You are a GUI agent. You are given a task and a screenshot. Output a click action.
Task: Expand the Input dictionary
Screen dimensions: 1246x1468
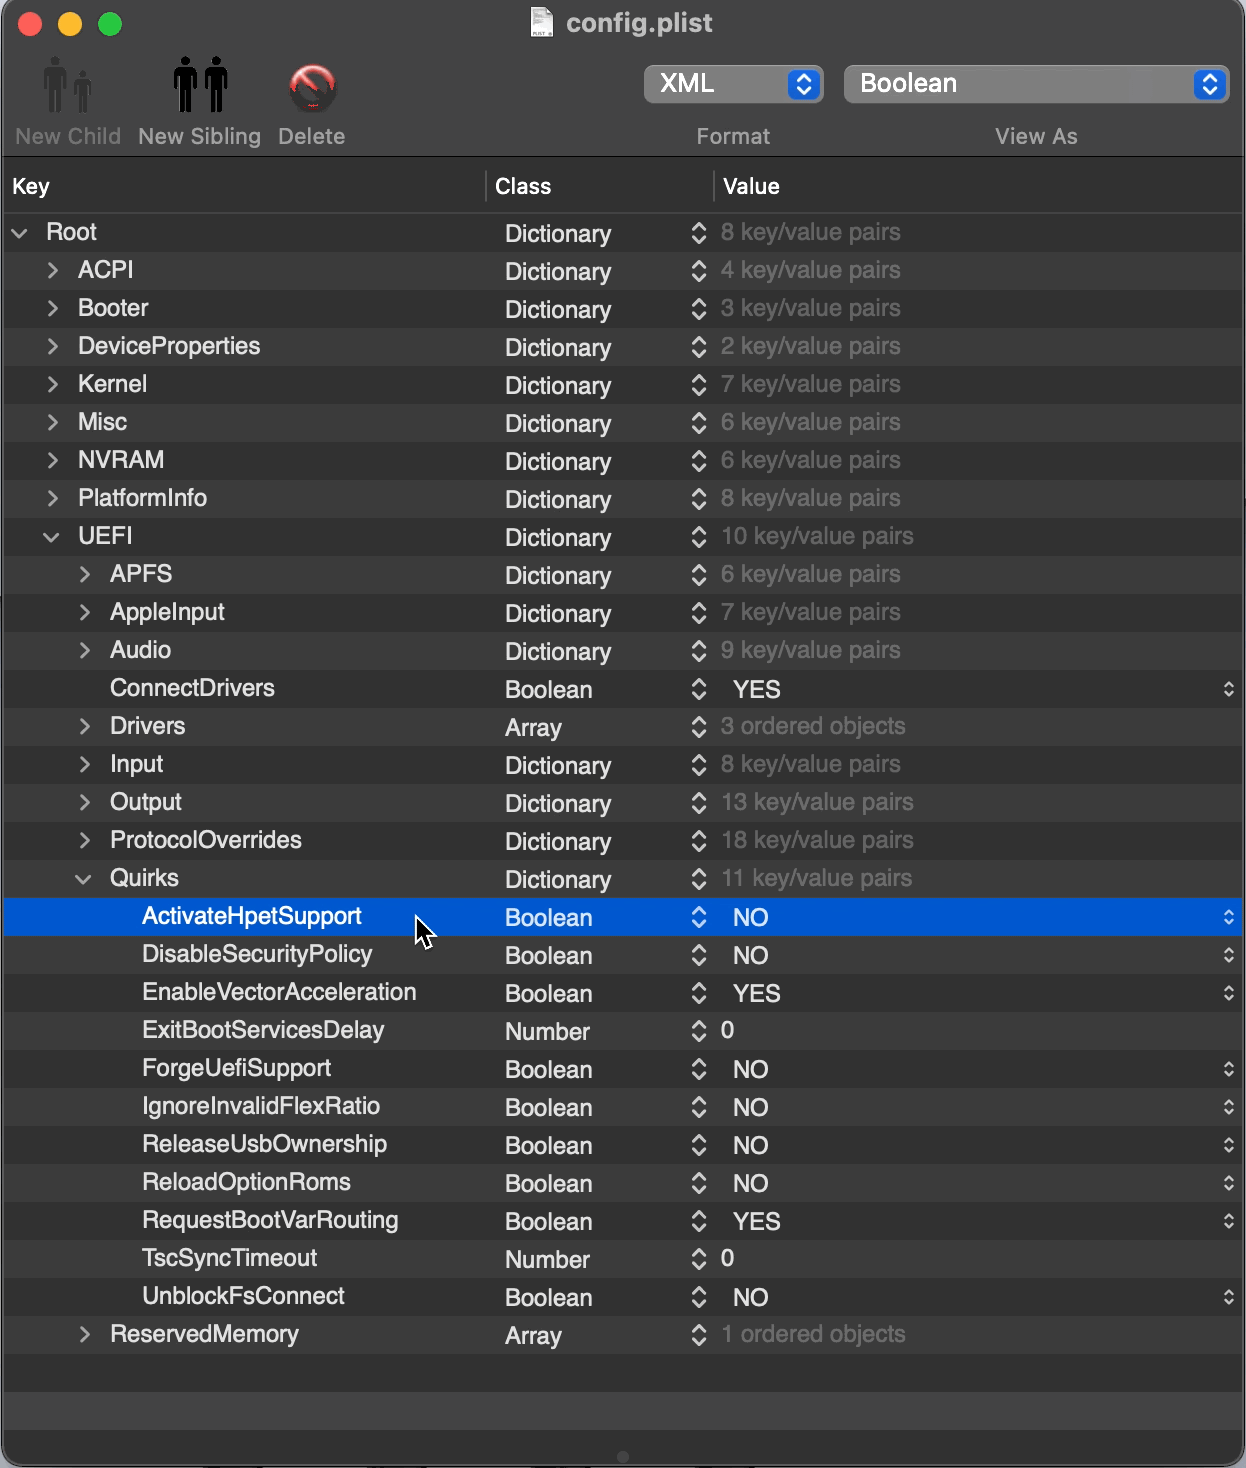tap(84, 764)
